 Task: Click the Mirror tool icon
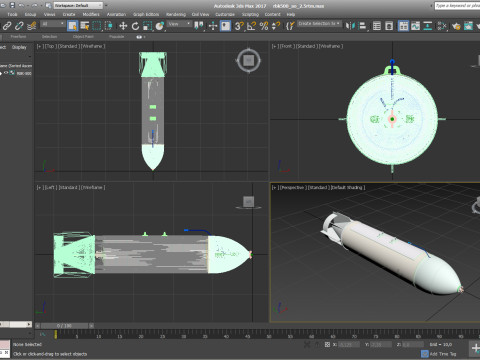(350, 26)
